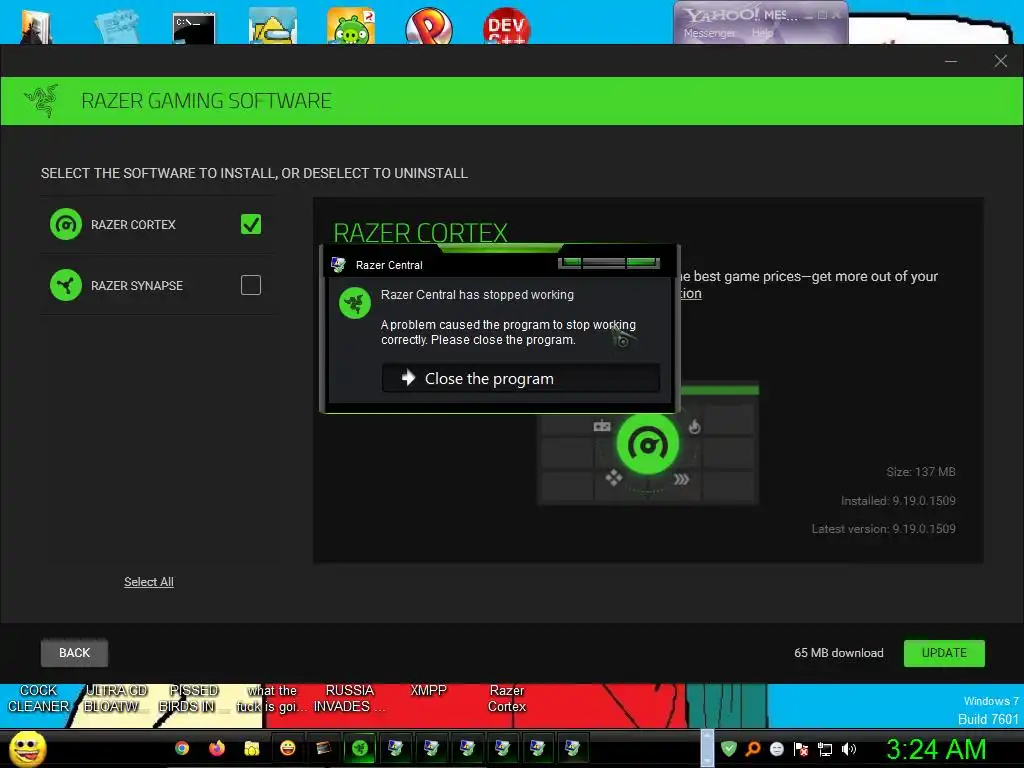Open the ULTRA CD BLOATW... desktop shortcut label
The height and width of the screenshot is (768, 1024).
(115, 698)
